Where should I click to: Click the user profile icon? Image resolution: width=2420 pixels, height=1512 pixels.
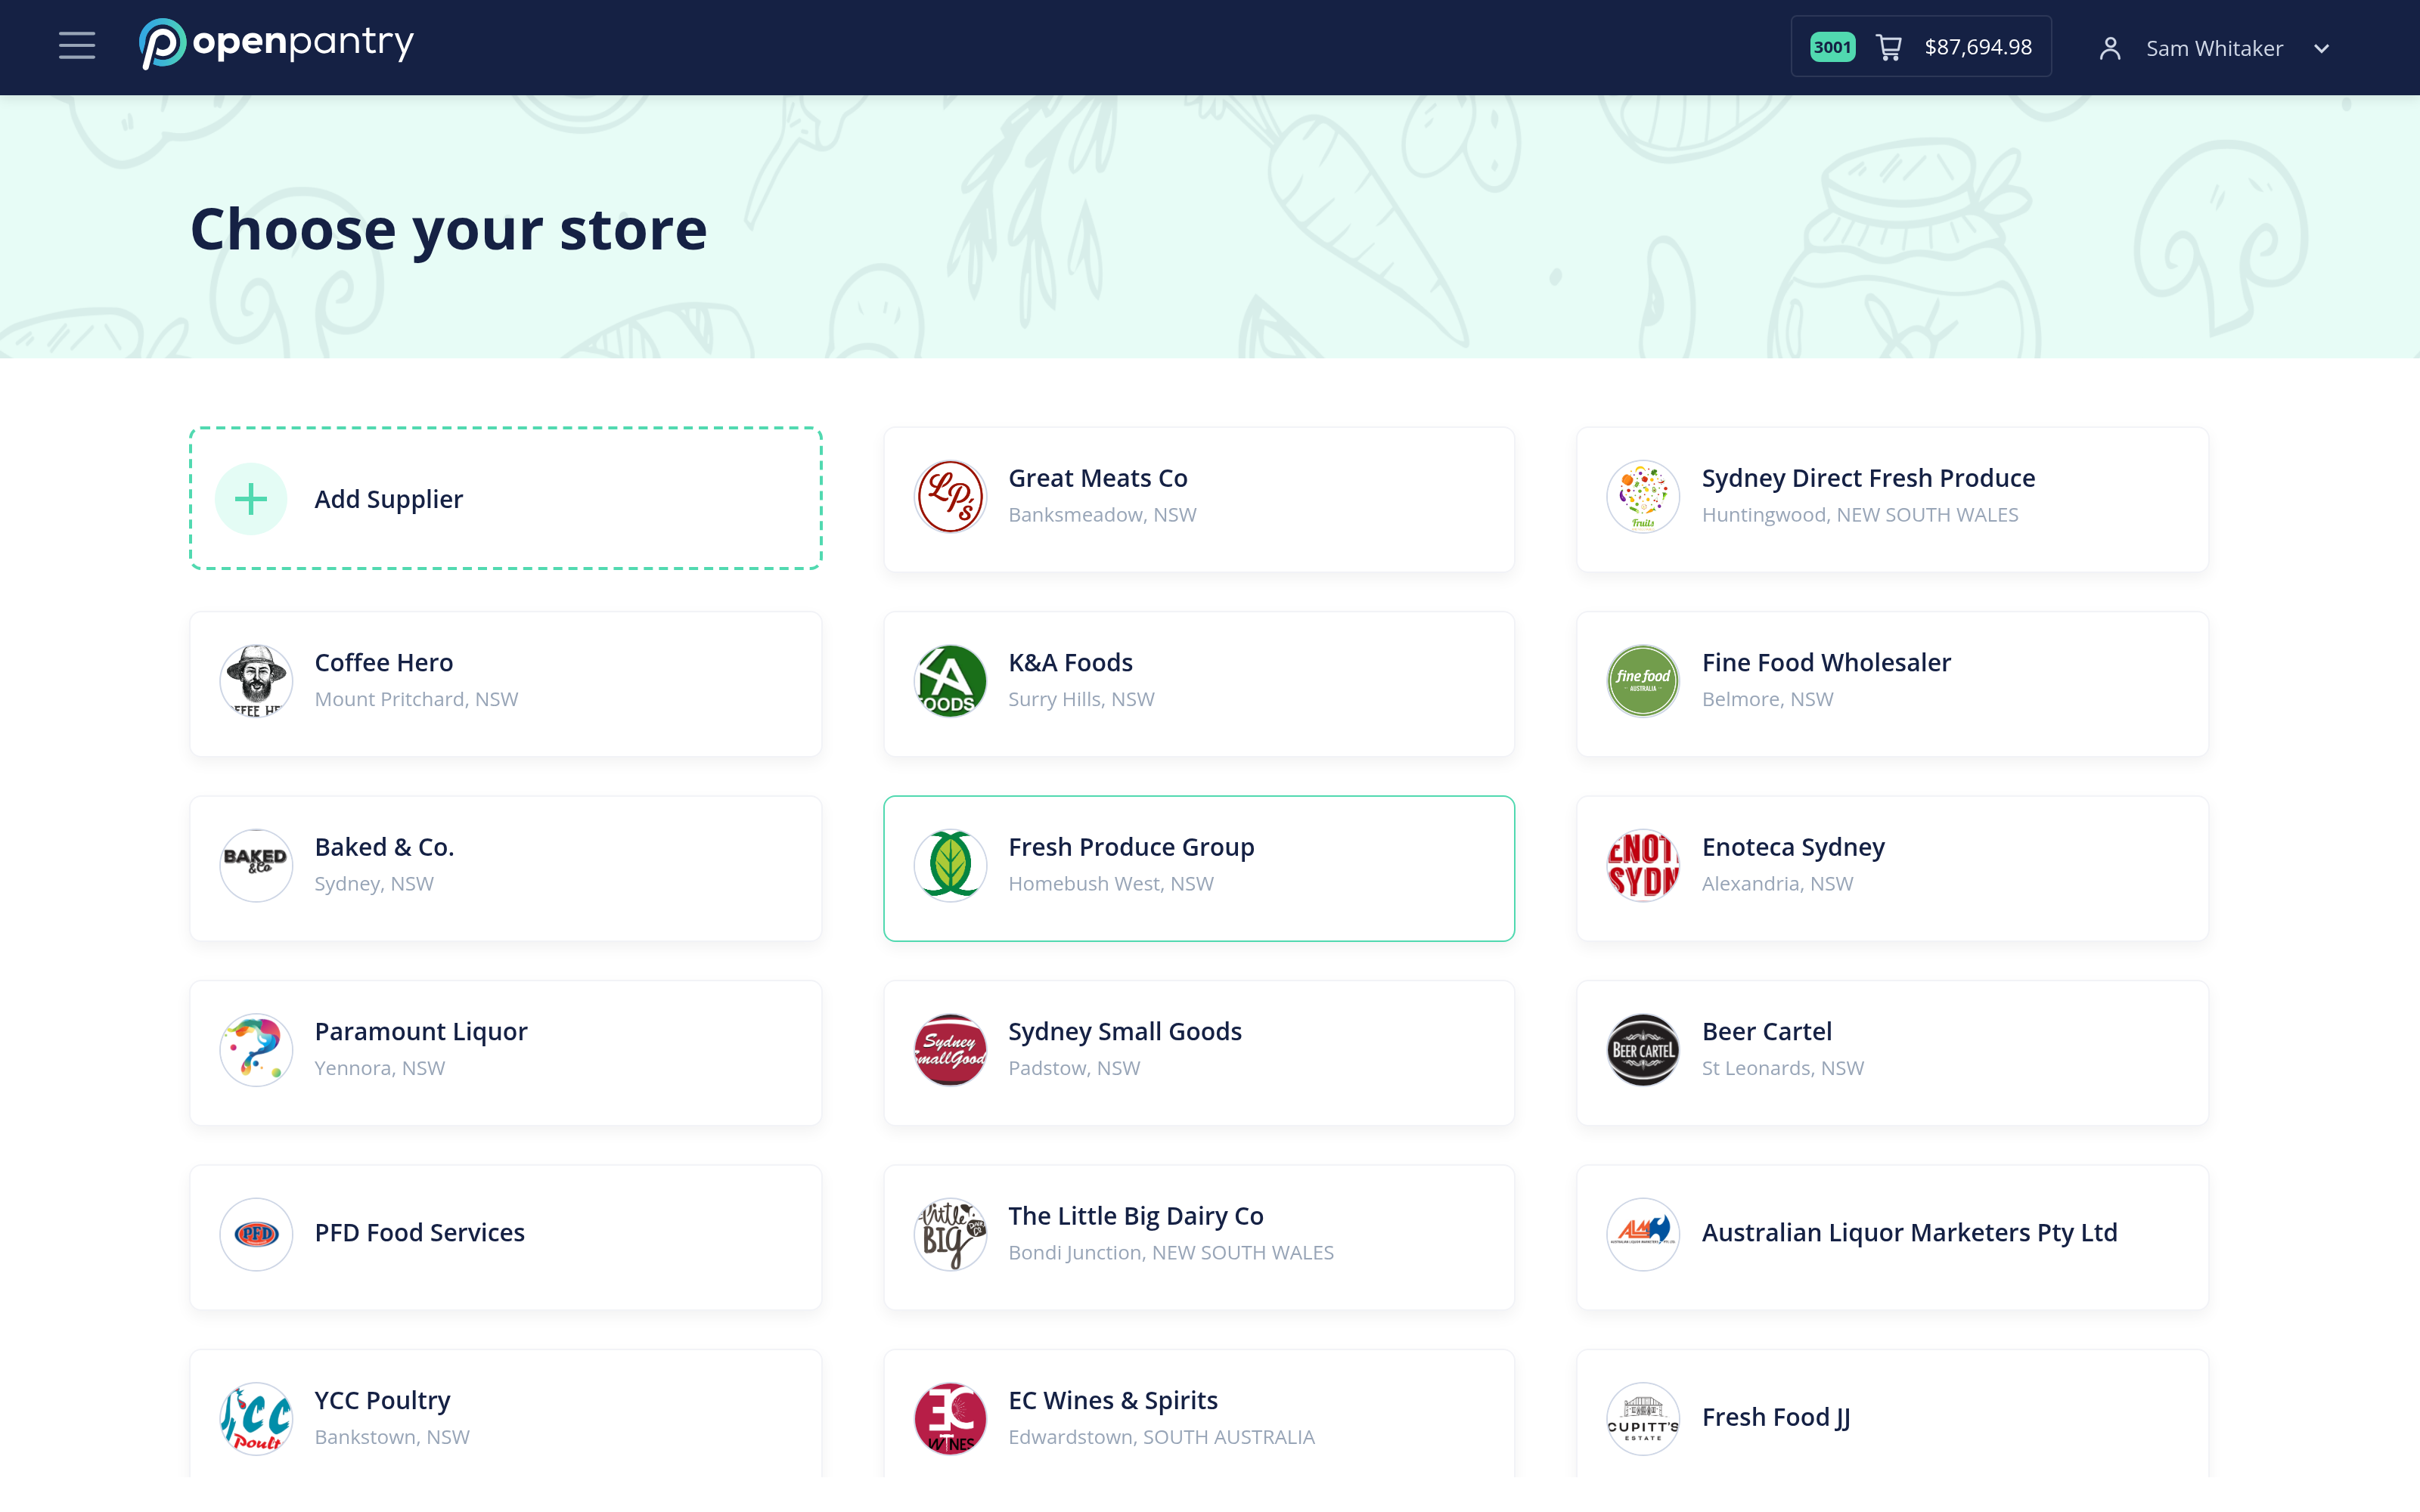pyautogui.click(x=2110, y=48)
